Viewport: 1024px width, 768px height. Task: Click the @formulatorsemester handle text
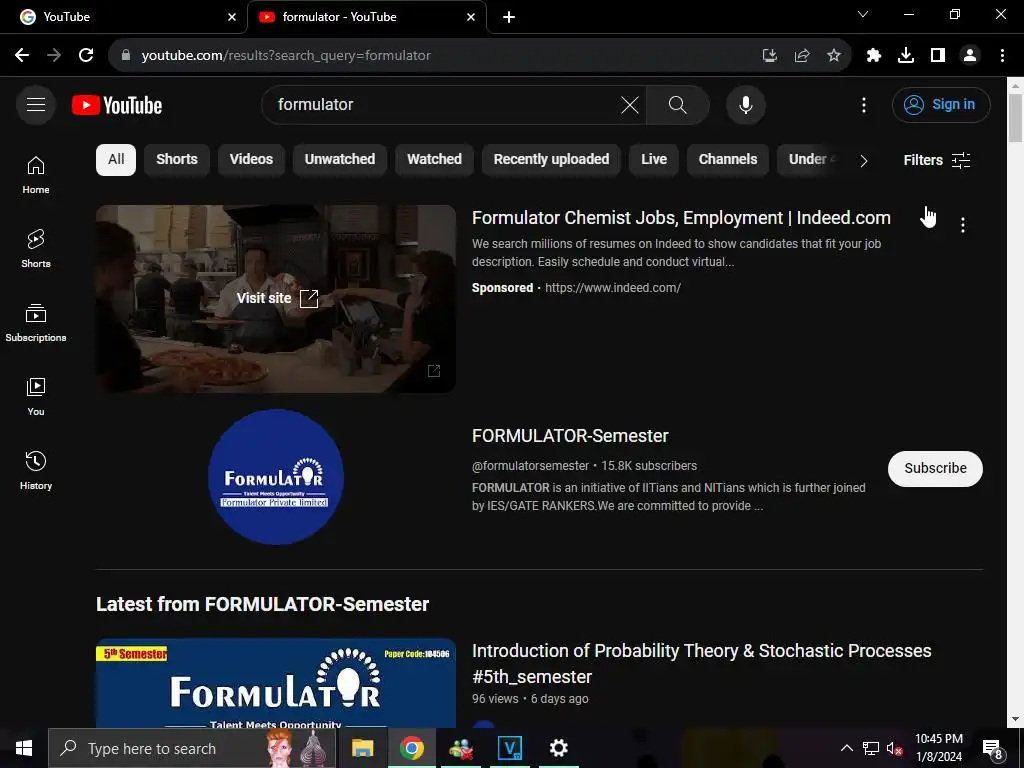pos(530,466)
